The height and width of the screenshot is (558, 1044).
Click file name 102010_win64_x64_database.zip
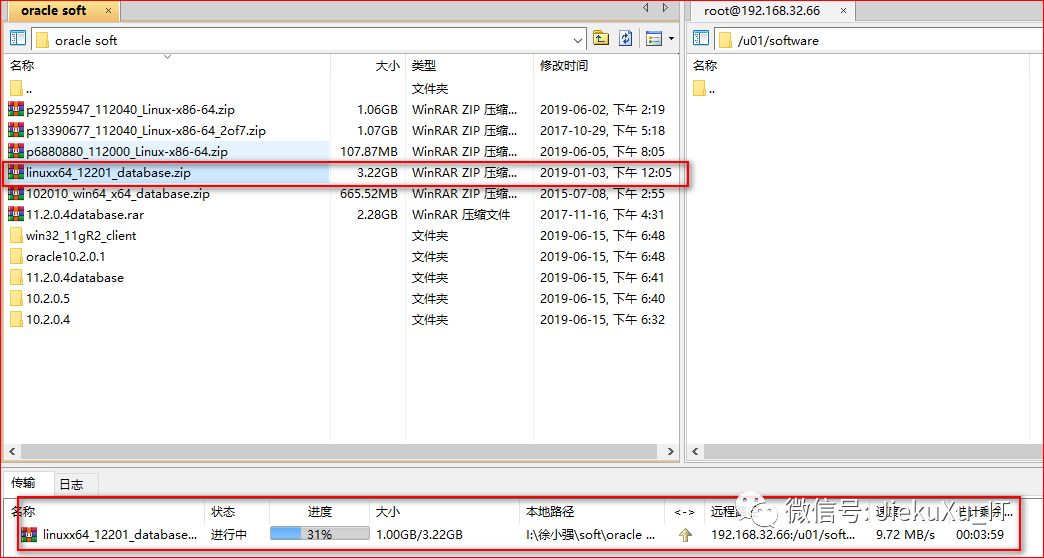(x=118, y=194)
